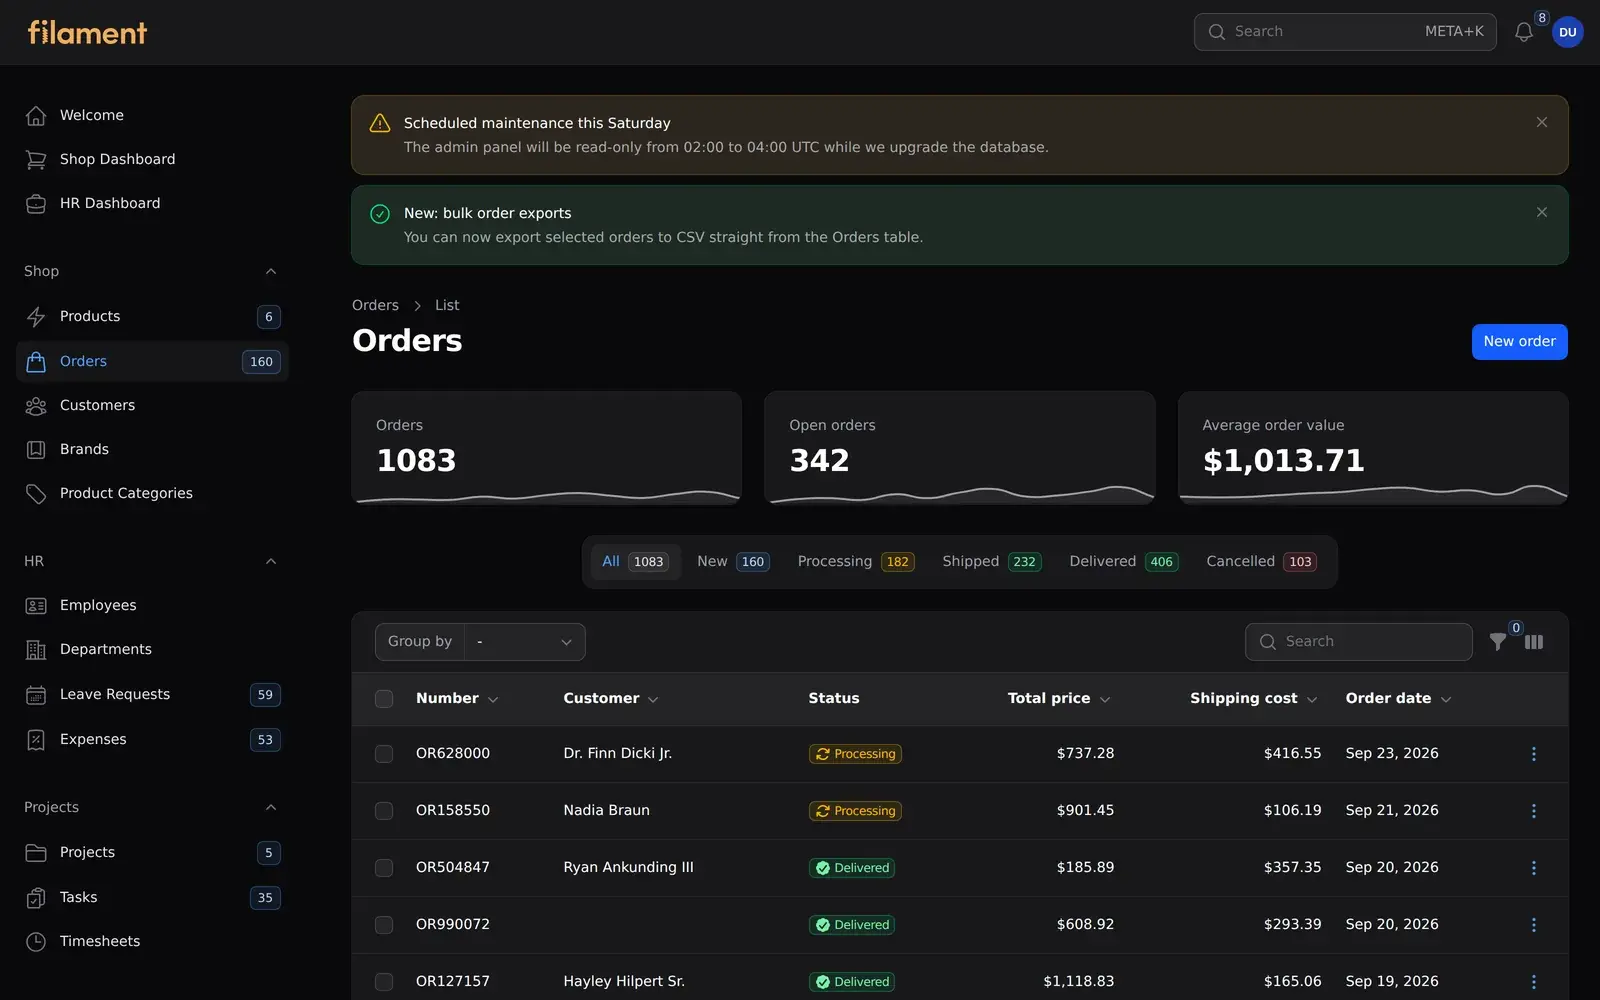1600x1000 pixels.
Task: Open row actions for order OR158550
Action: click(1533, 811)
